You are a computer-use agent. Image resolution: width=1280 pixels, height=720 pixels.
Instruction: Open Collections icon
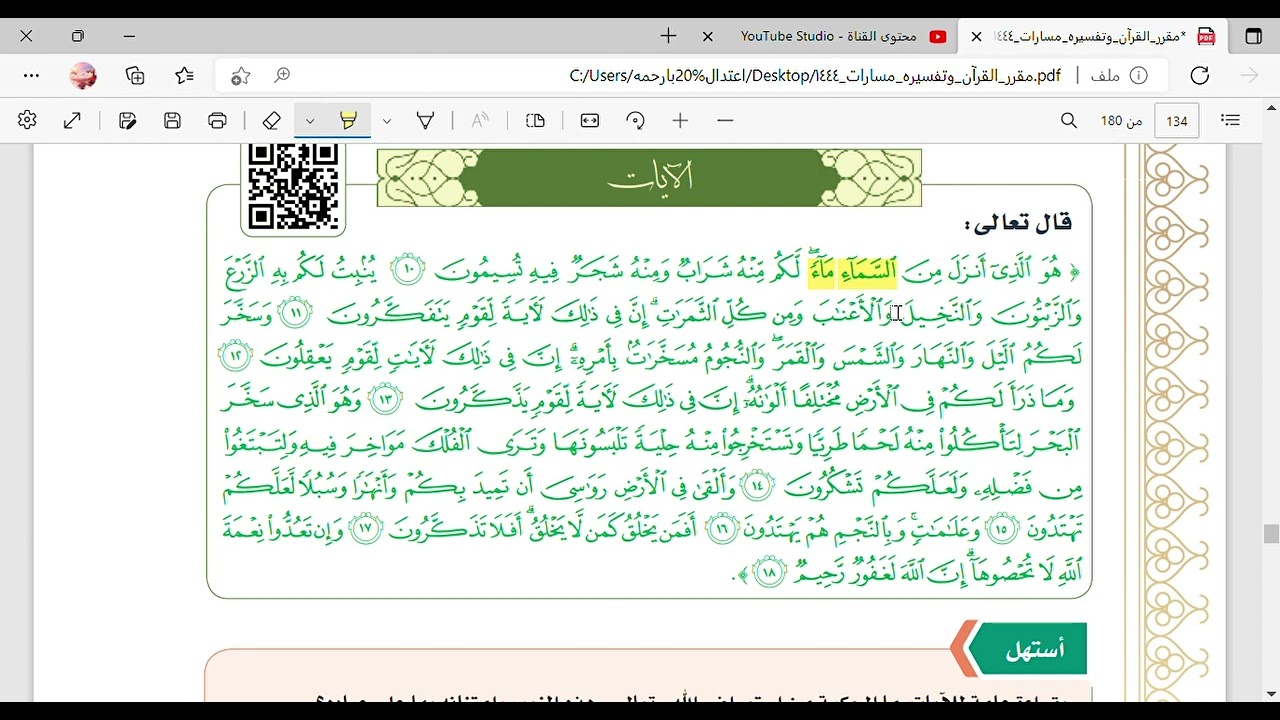click(135, 75)
